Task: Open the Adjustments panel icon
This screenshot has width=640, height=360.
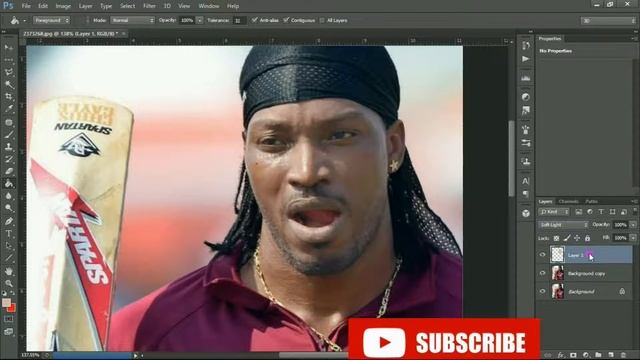Action: [526, 97]
